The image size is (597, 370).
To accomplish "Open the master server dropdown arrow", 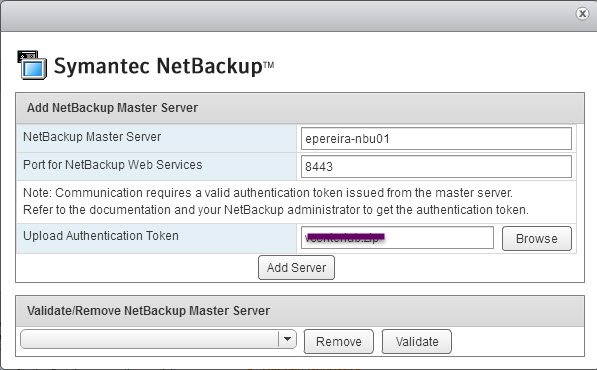I will coord(287,339).
